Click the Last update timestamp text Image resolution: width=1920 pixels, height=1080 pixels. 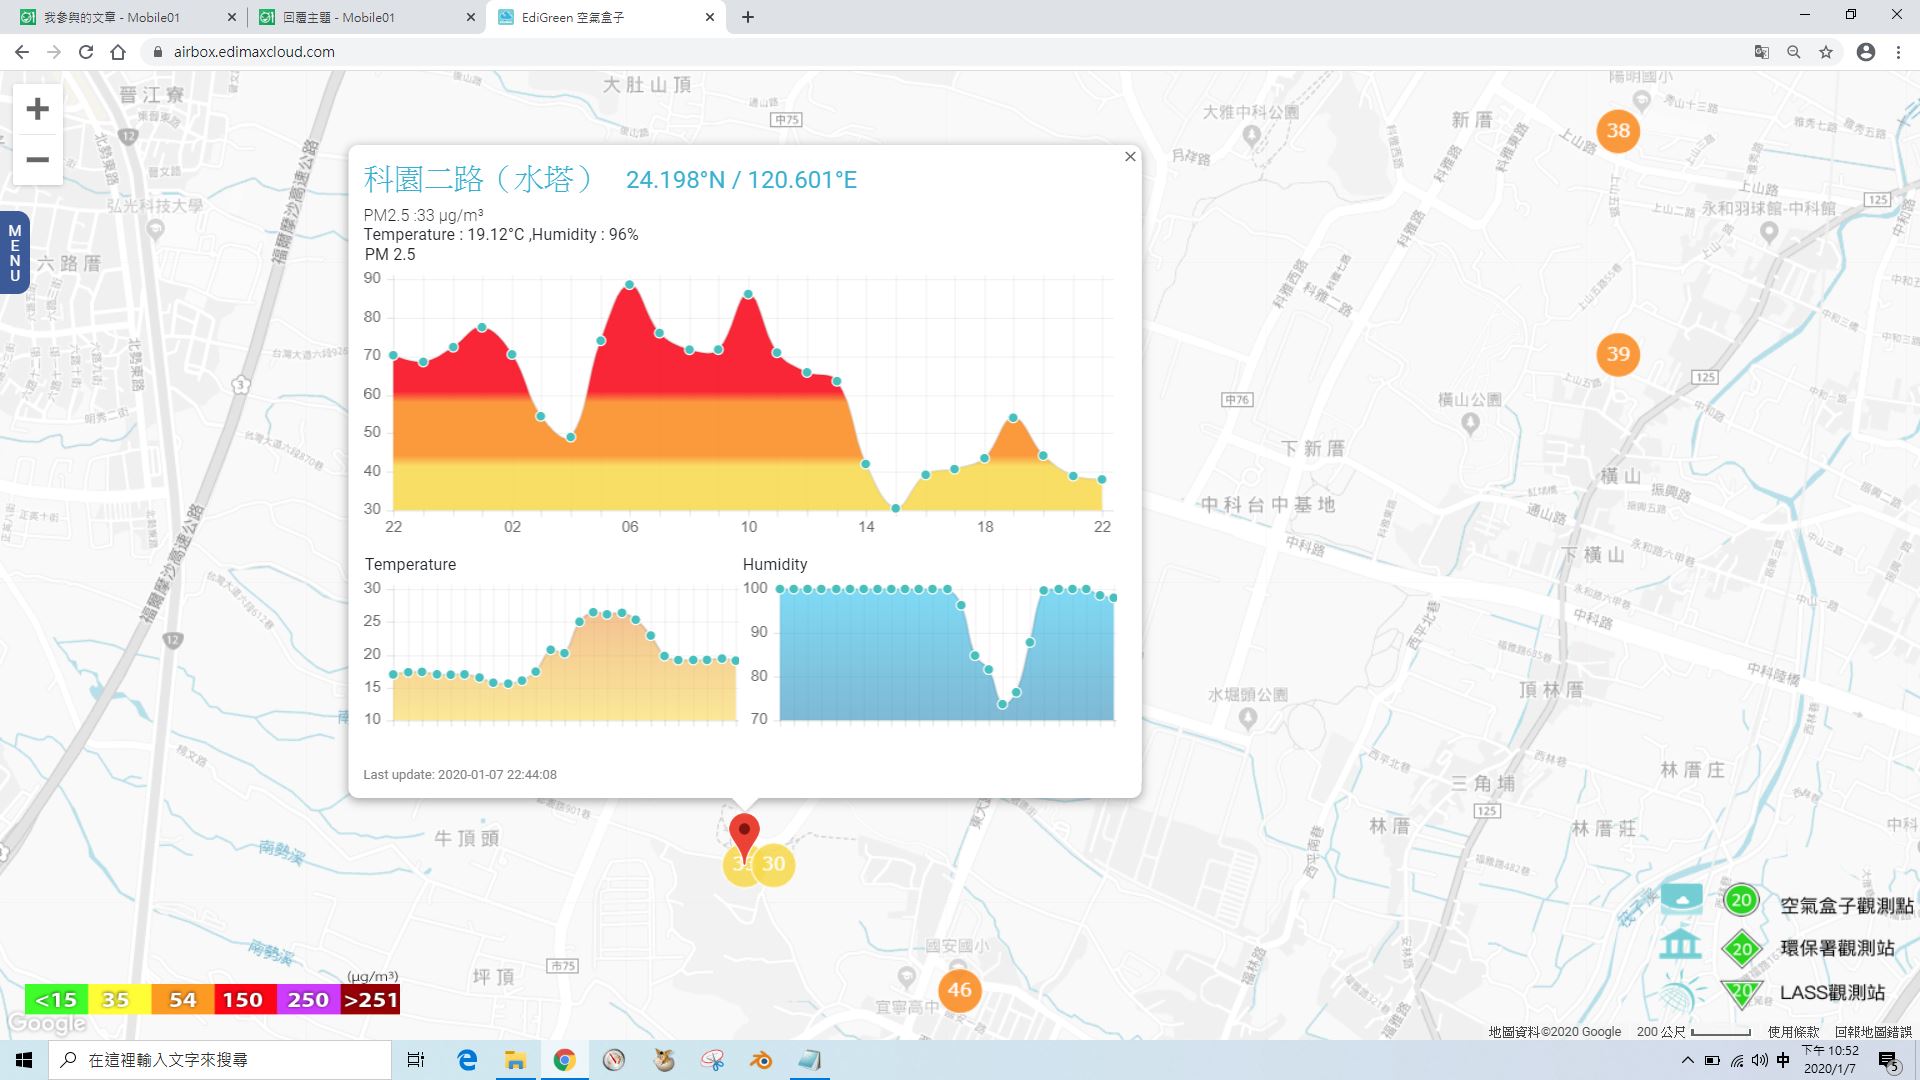(460, 775)
